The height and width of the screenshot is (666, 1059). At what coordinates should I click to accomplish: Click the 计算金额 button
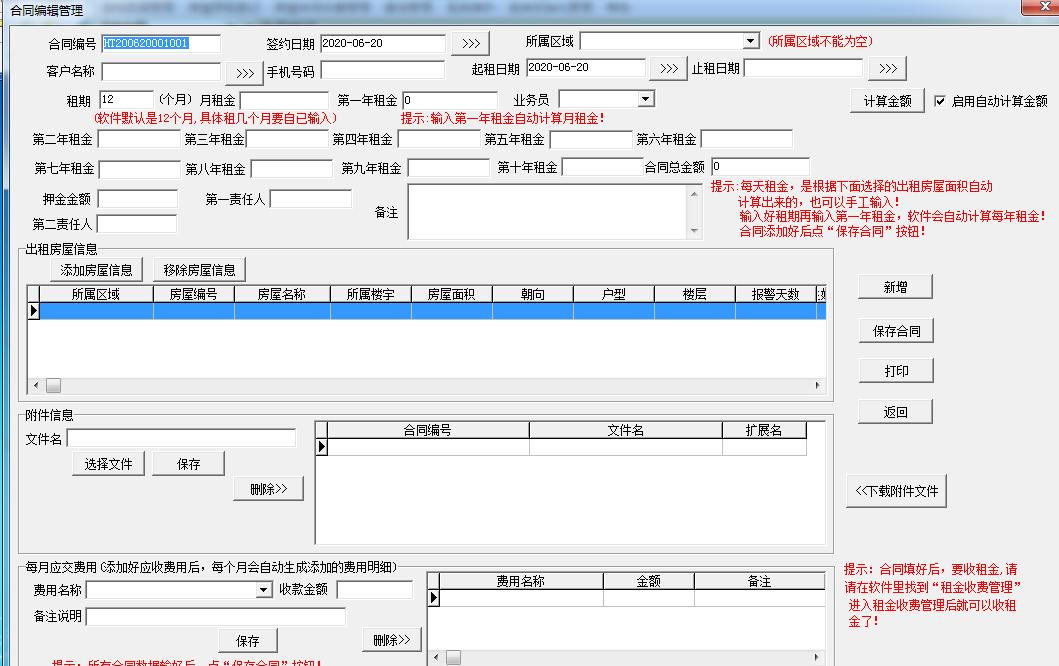(887, 101)
